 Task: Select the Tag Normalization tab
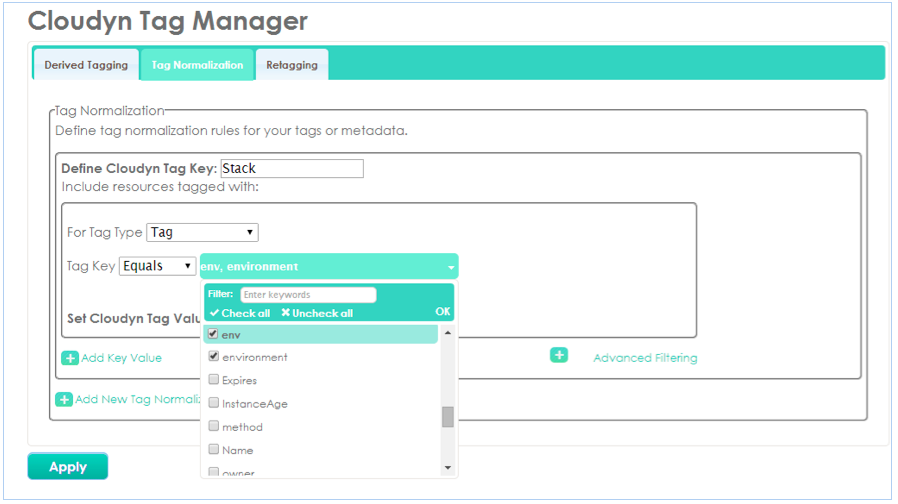(197, 65)
